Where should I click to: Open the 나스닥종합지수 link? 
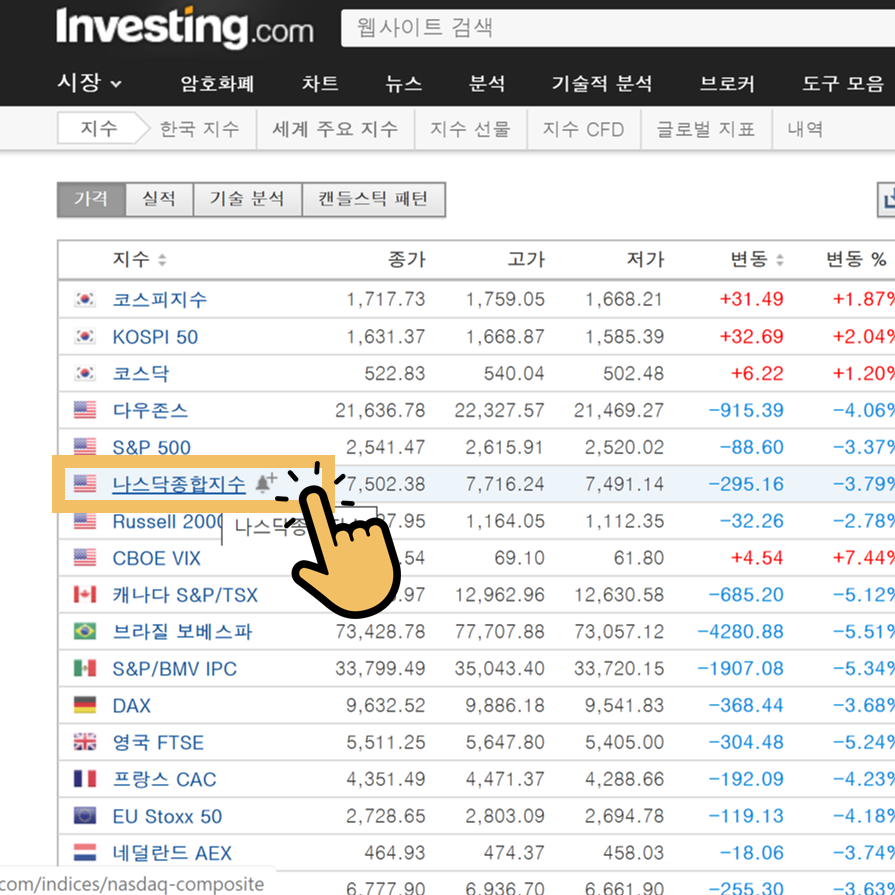tap(179, 485)
